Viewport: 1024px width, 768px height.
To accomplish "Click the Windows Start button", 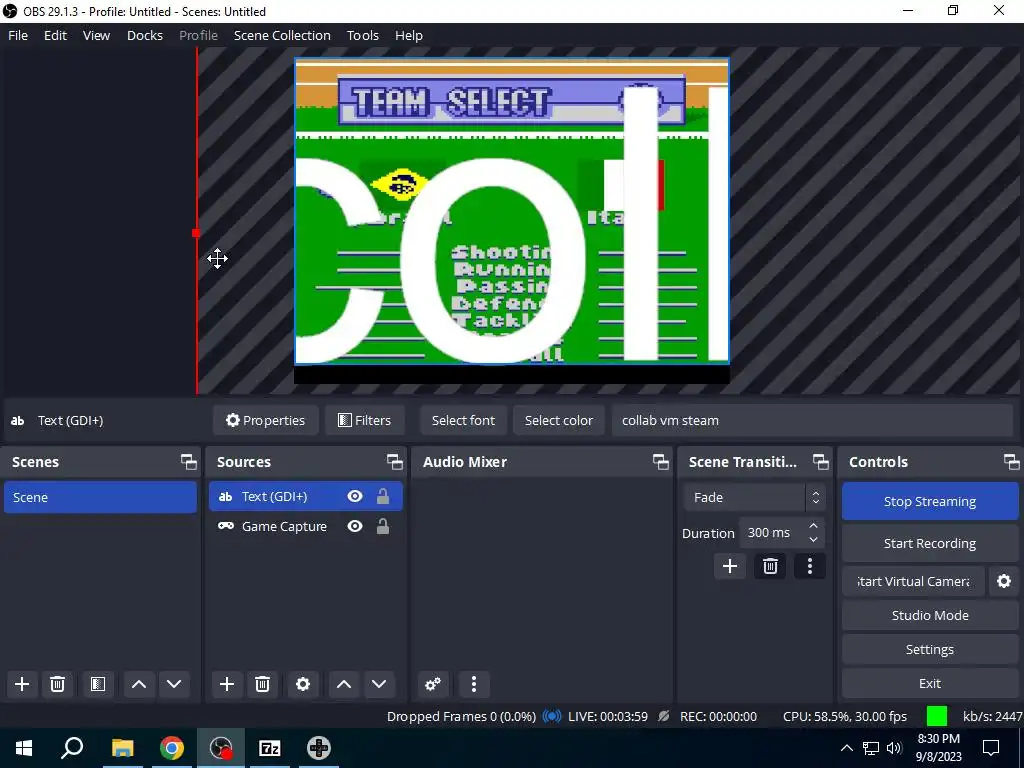I will point(24,748).
